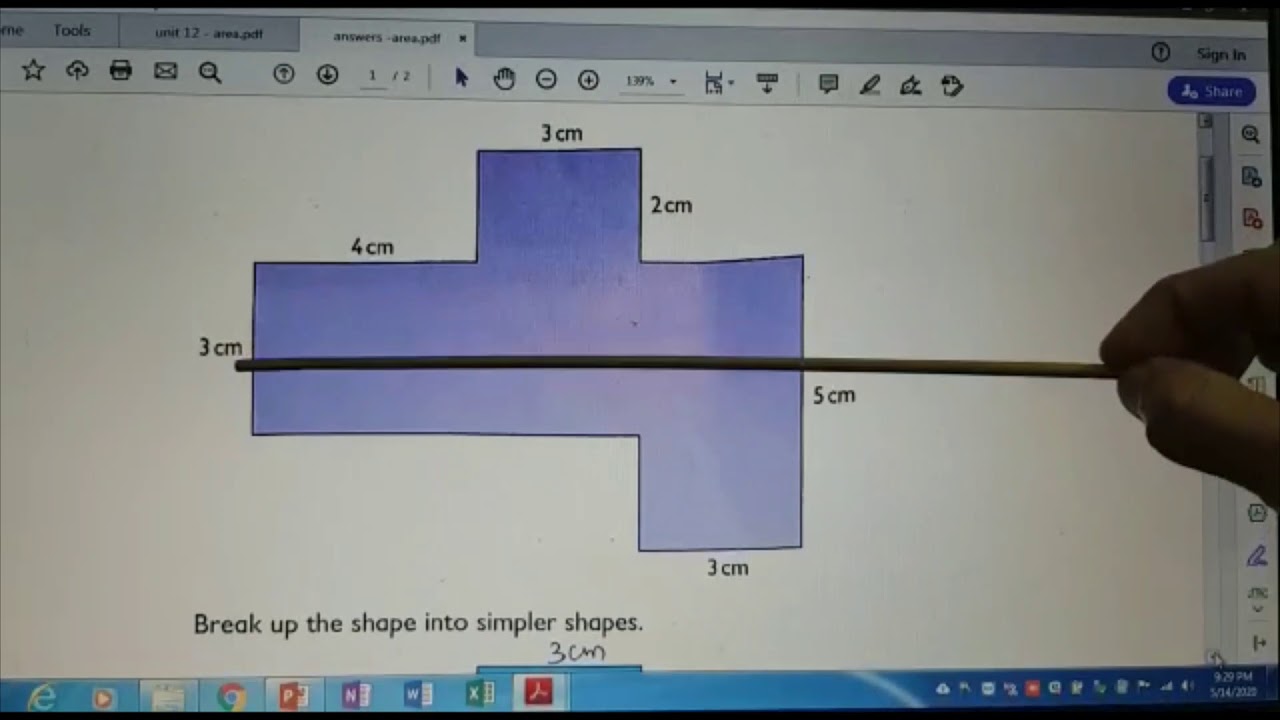Close the answers -area.pdf tab

pyautogui.click(x=462, y=38)
